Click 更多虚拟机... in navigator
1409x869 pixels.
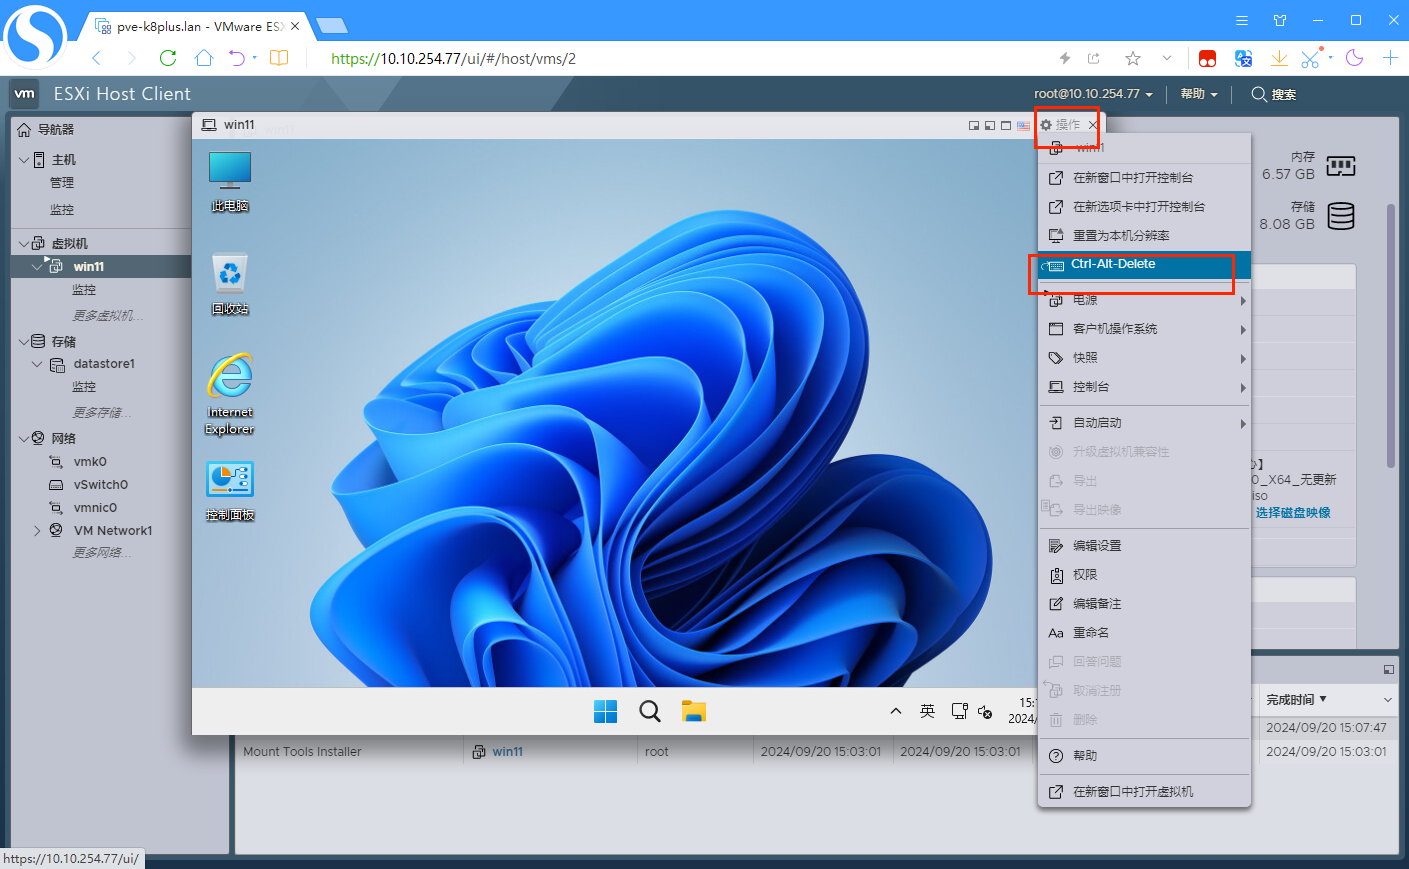[x=108, y=316]
